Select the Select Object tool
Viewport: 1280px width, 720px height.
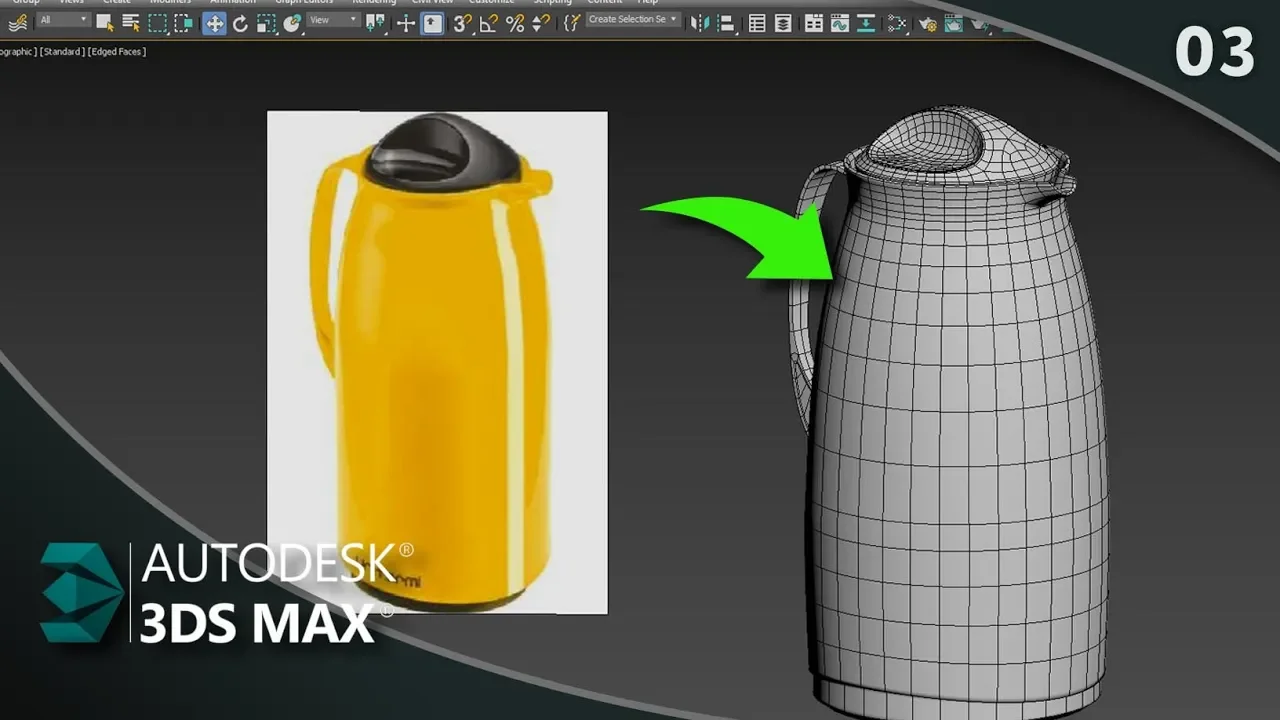coord(105,23)
